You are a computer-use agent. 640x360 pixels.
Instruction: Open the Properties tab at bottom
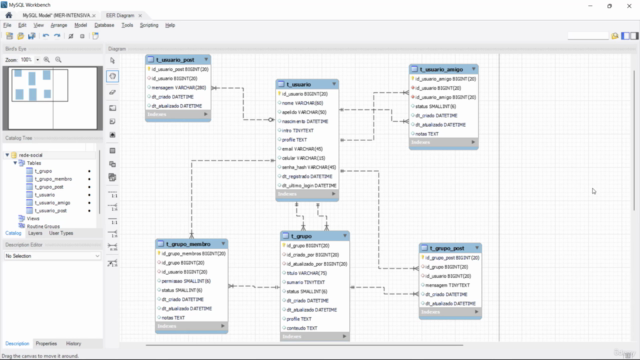point(46,344)
